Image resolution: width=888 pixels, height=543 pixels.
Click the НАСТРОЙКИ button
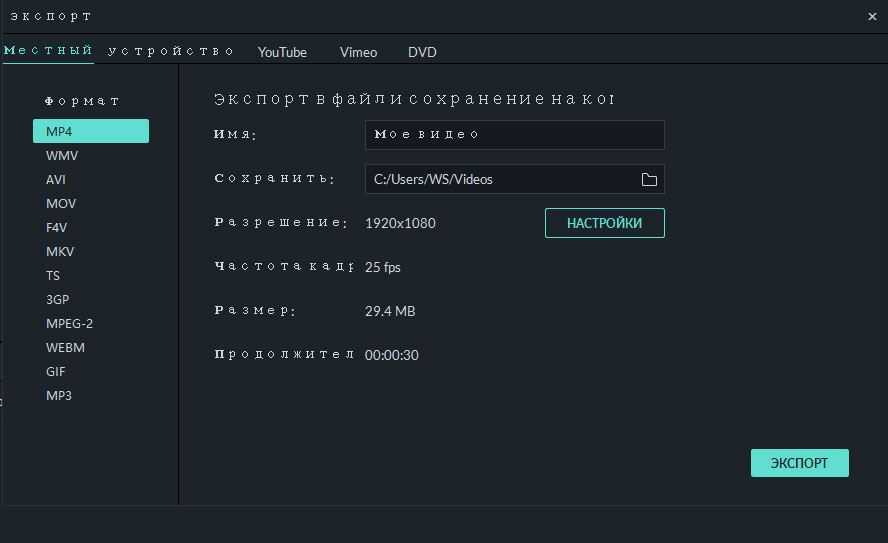coord(604,223)
